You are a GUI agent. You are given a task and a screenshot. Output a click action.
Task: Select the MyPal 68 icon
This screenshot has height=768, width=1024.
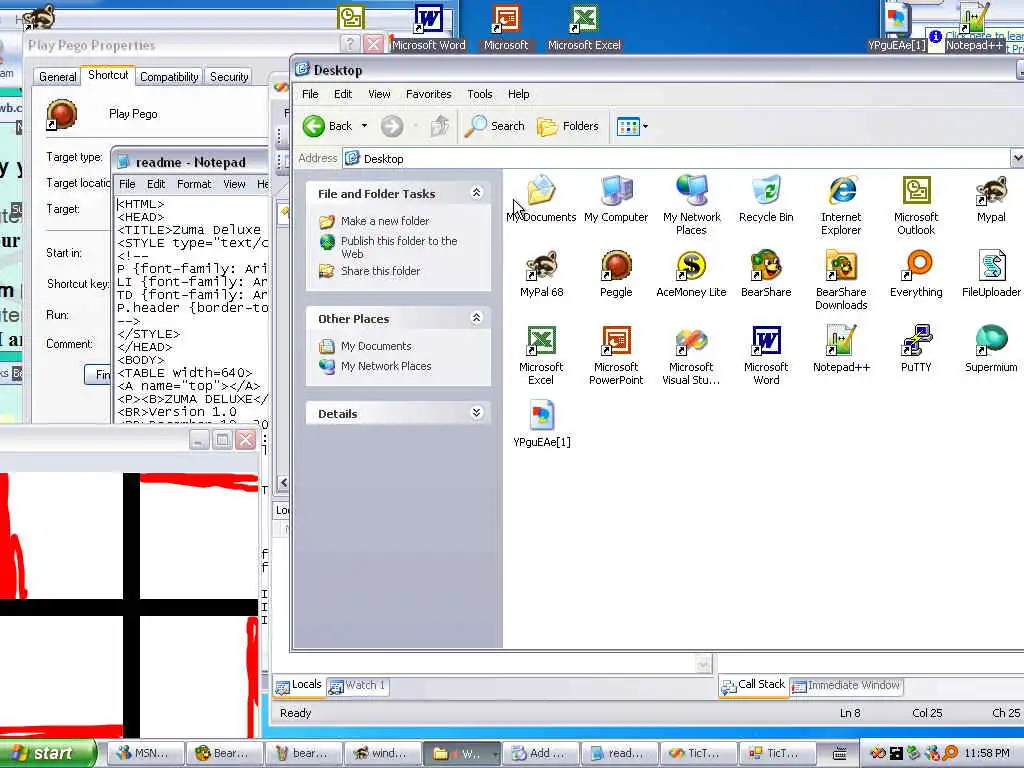(541, 274)
